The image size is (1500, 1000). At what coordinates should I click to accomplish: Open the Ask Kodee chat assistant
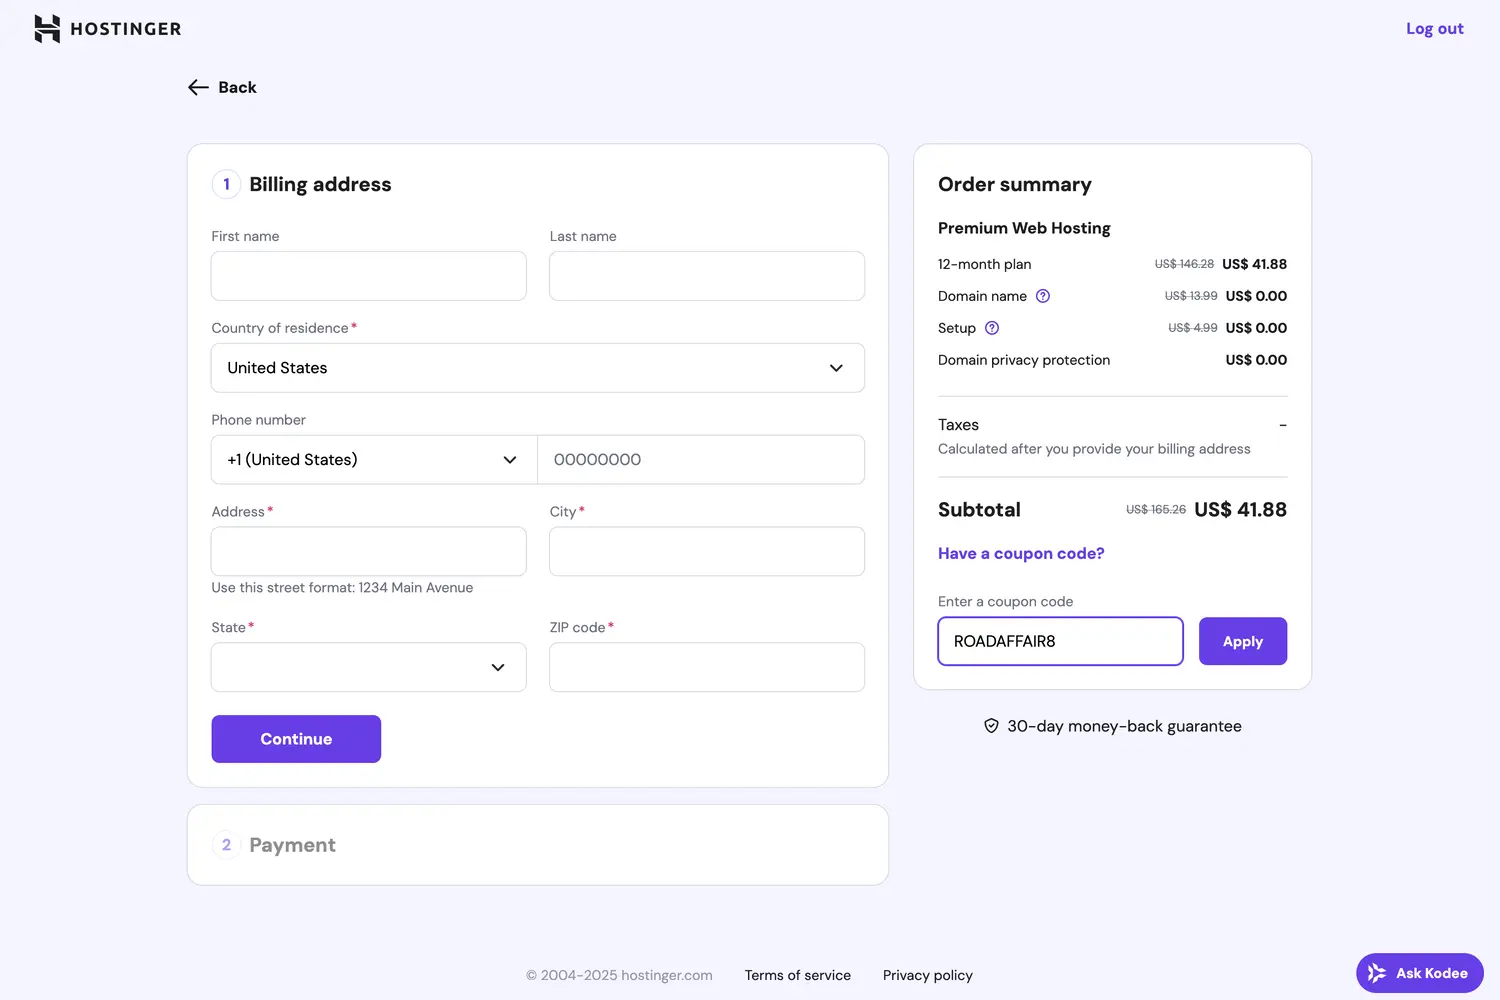pos(1419,972)
